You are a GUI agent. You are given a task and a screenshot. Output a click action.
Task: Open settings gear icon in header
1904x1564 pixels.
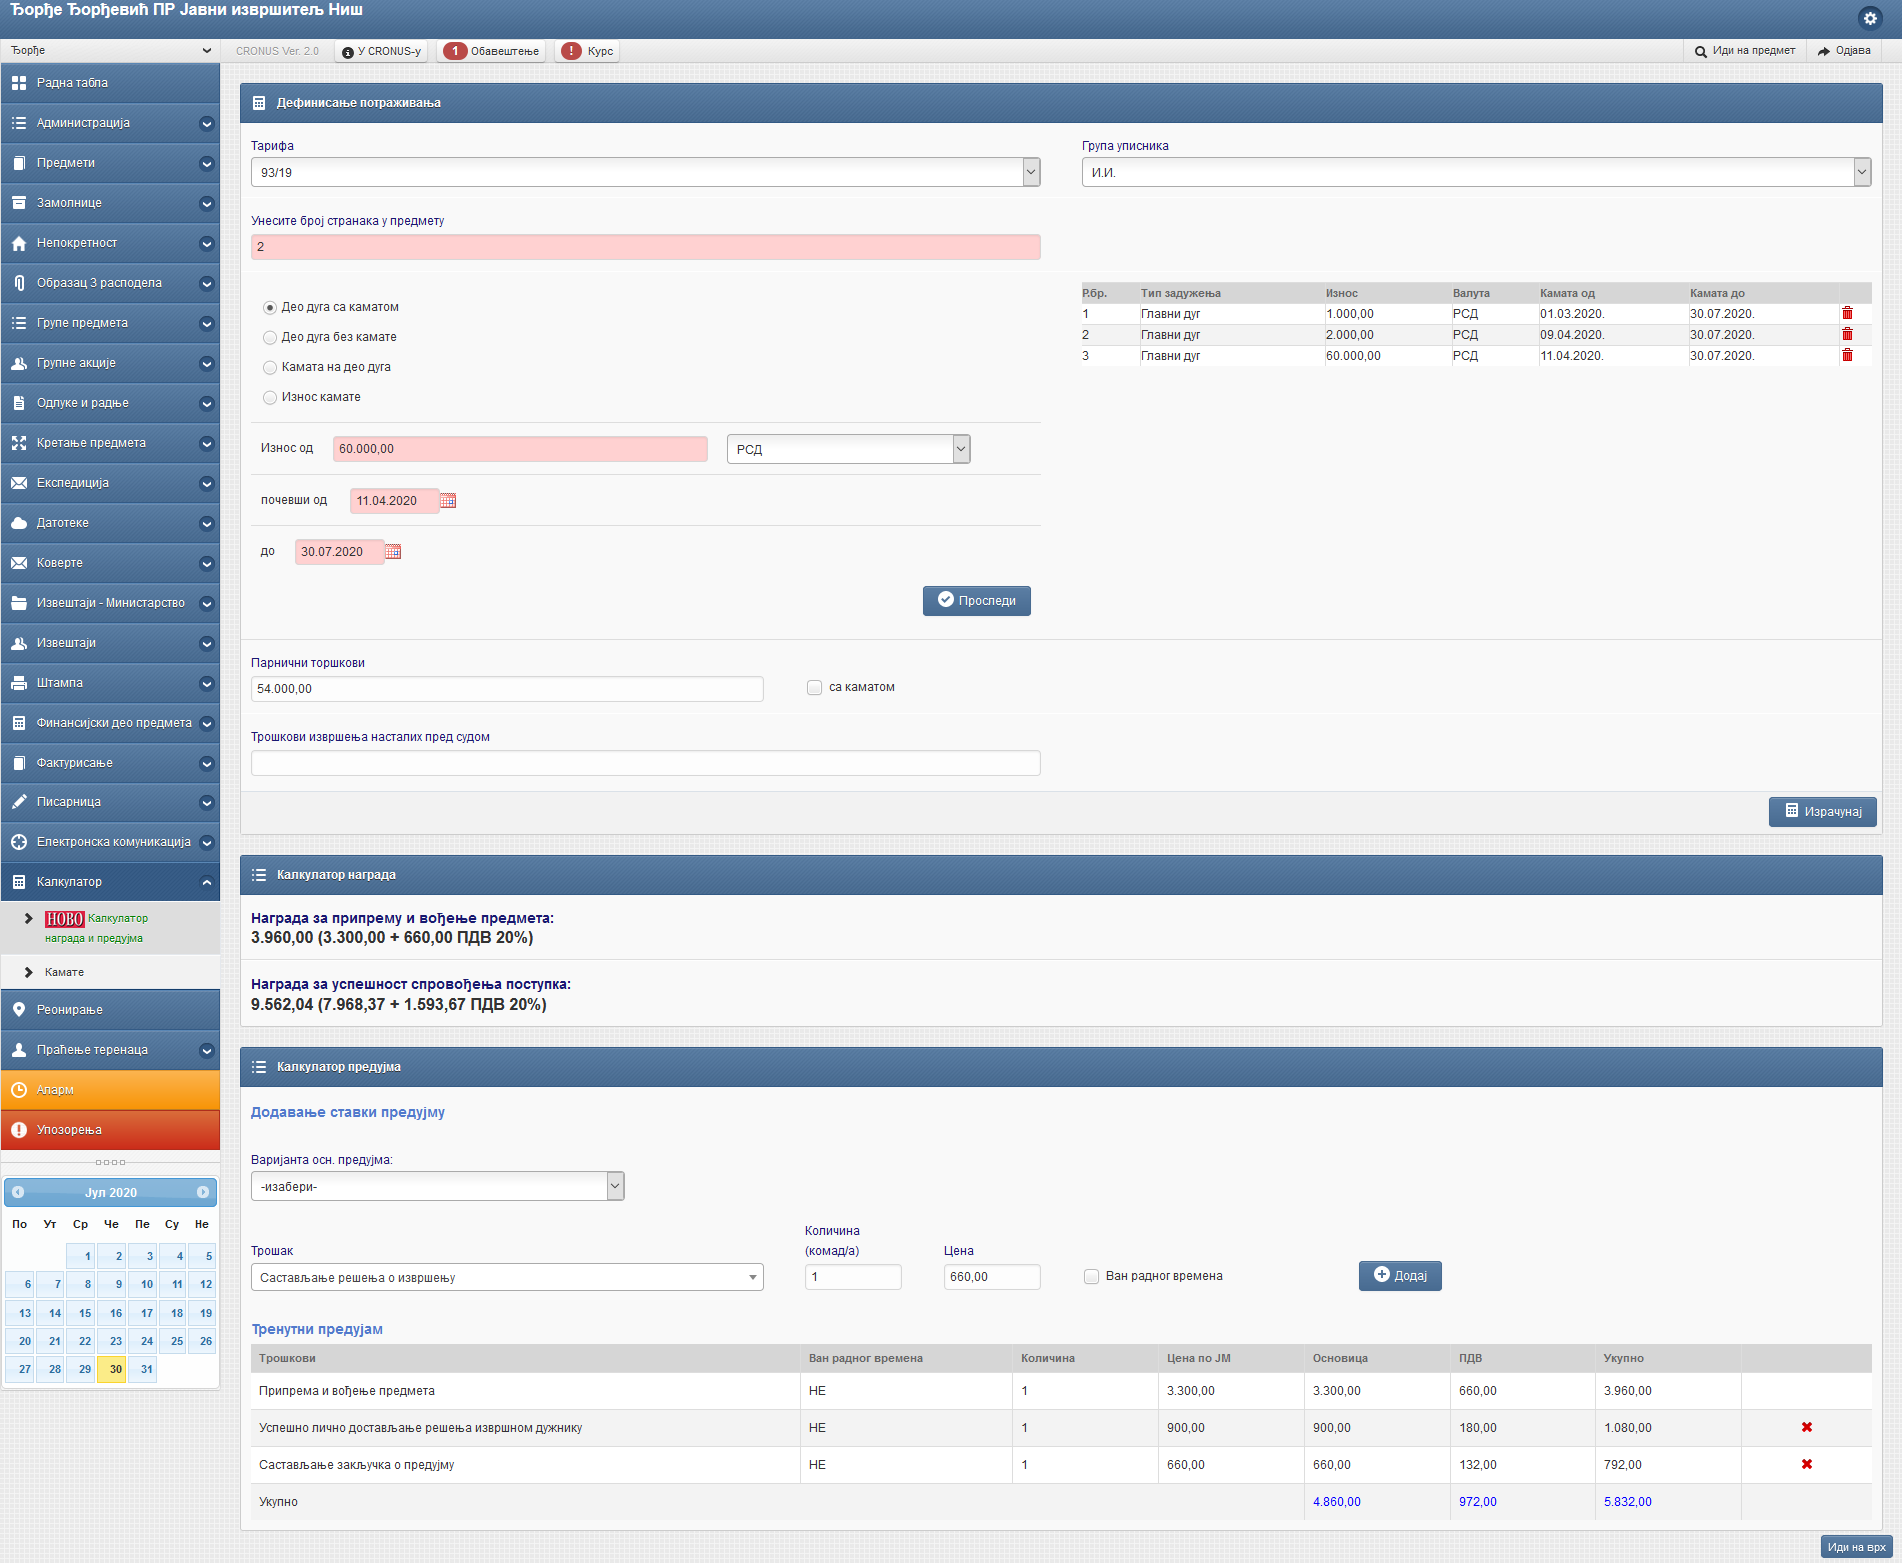pyautogui.click(x=1869, y=18)
